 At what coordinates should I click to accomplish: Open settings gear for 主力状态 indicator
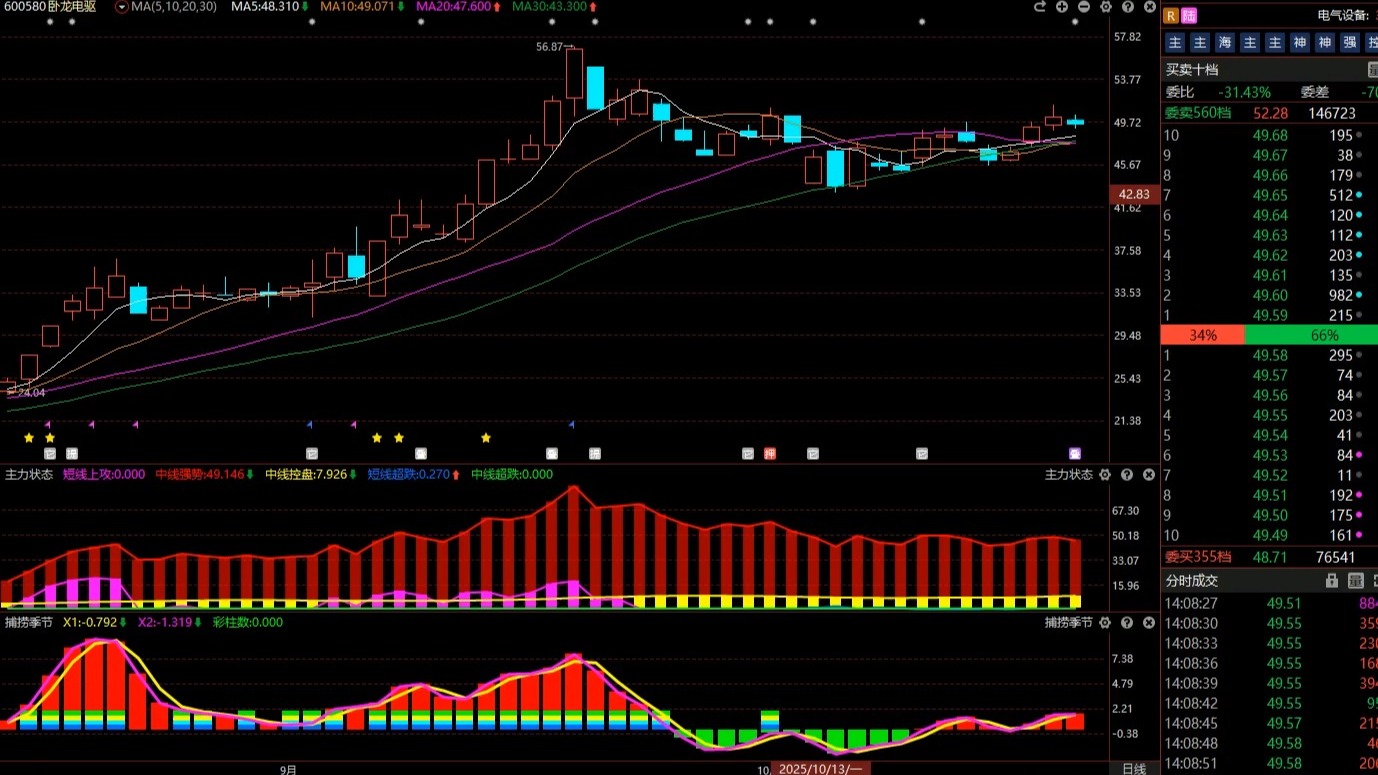tap(1105, 475)
